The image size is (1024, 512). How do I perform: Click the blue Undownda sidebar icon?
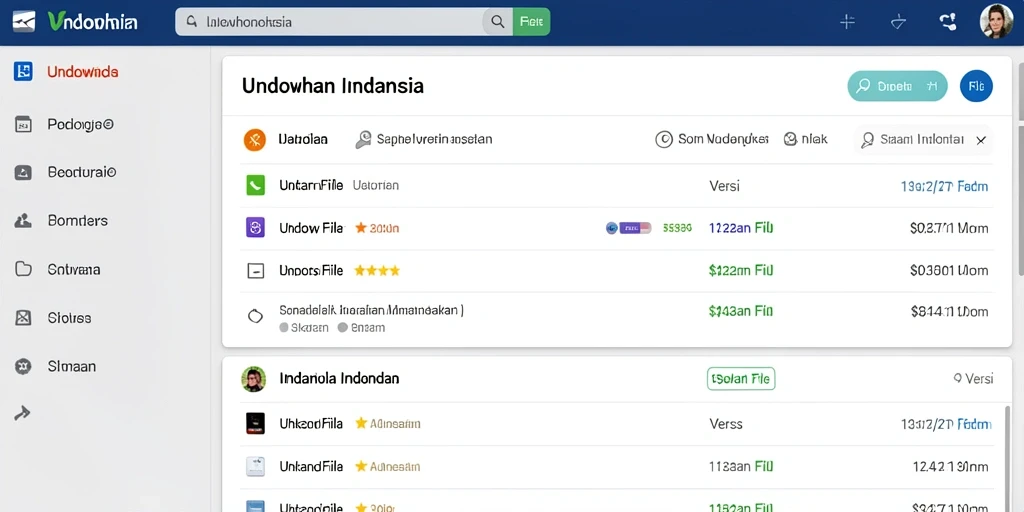pos(24,72)
